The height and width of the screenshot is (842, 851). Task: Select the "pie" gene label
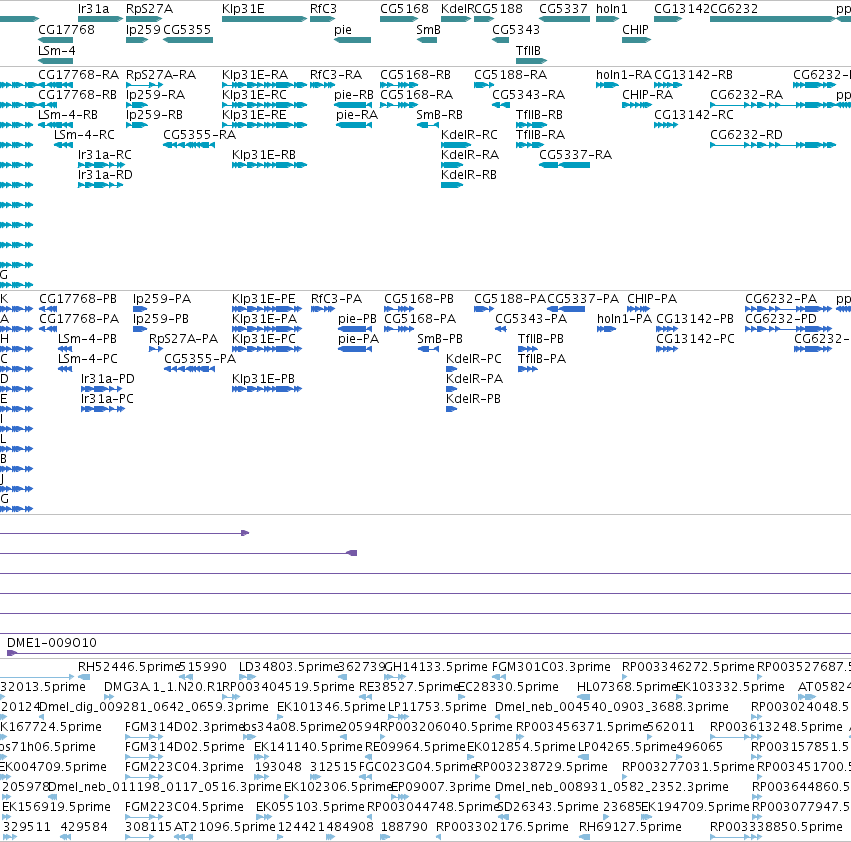pos(342,30)
